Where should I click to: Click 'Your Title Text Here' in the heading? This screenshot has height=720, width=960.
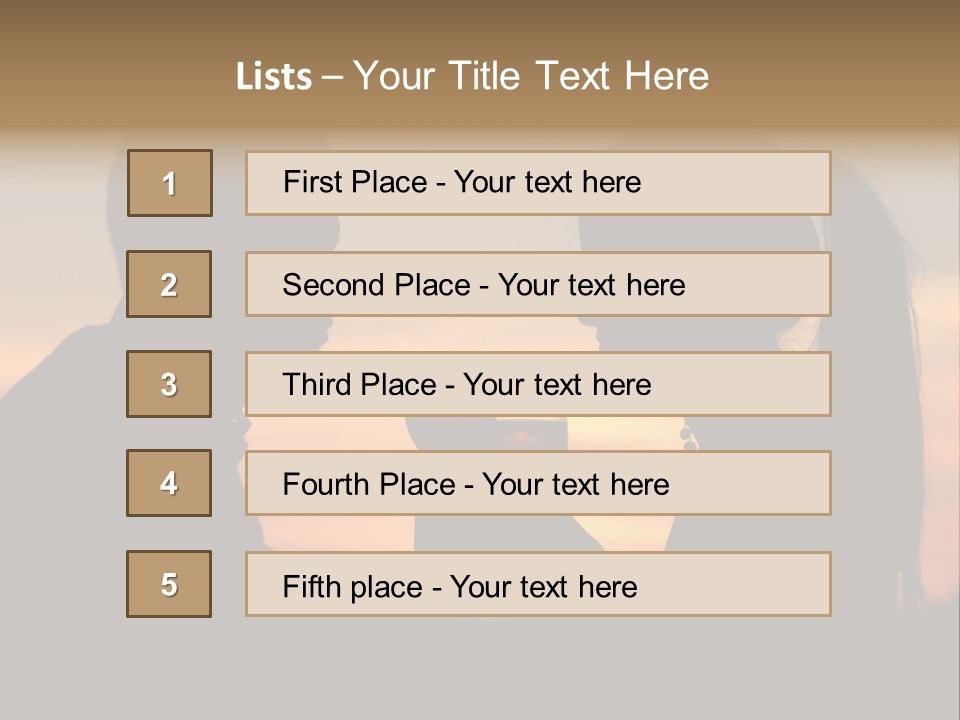tap(531, 76)
